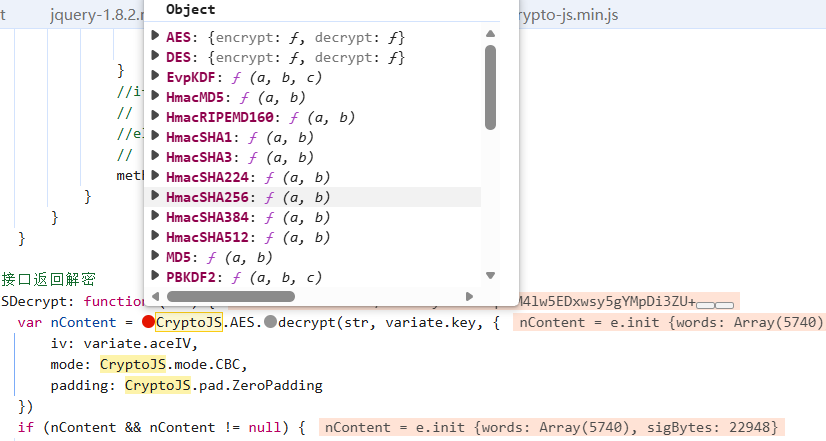826x441 pixels.
Task: Expand the AES property in tooltip
Action: (x=155, y=35)
